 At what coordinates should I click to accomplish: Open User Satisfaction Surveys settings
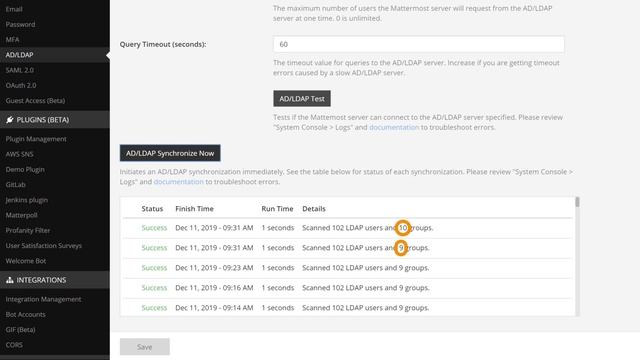pyautogui.click(x=44, y=245)
